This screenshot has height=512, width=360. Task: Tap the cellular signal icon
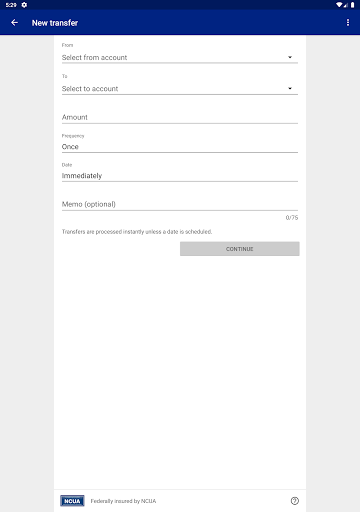(346, 5)
